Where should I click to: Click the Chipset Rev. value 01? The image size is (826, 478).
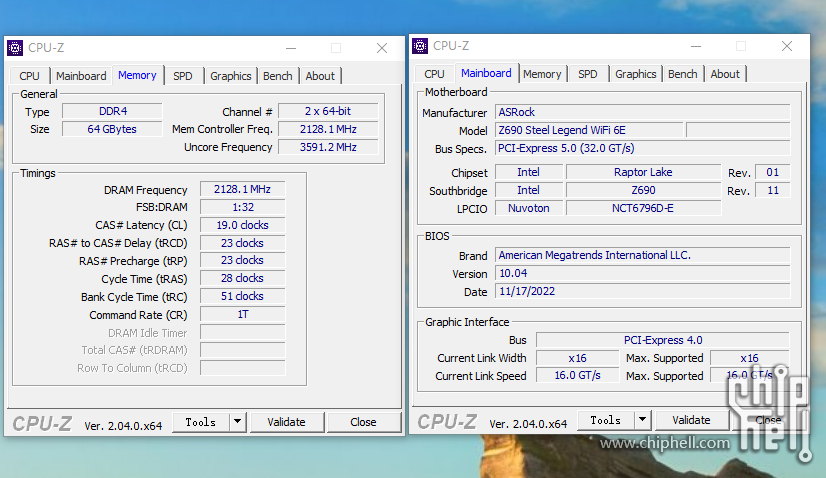pyautogui.click(x=772, y=172)
